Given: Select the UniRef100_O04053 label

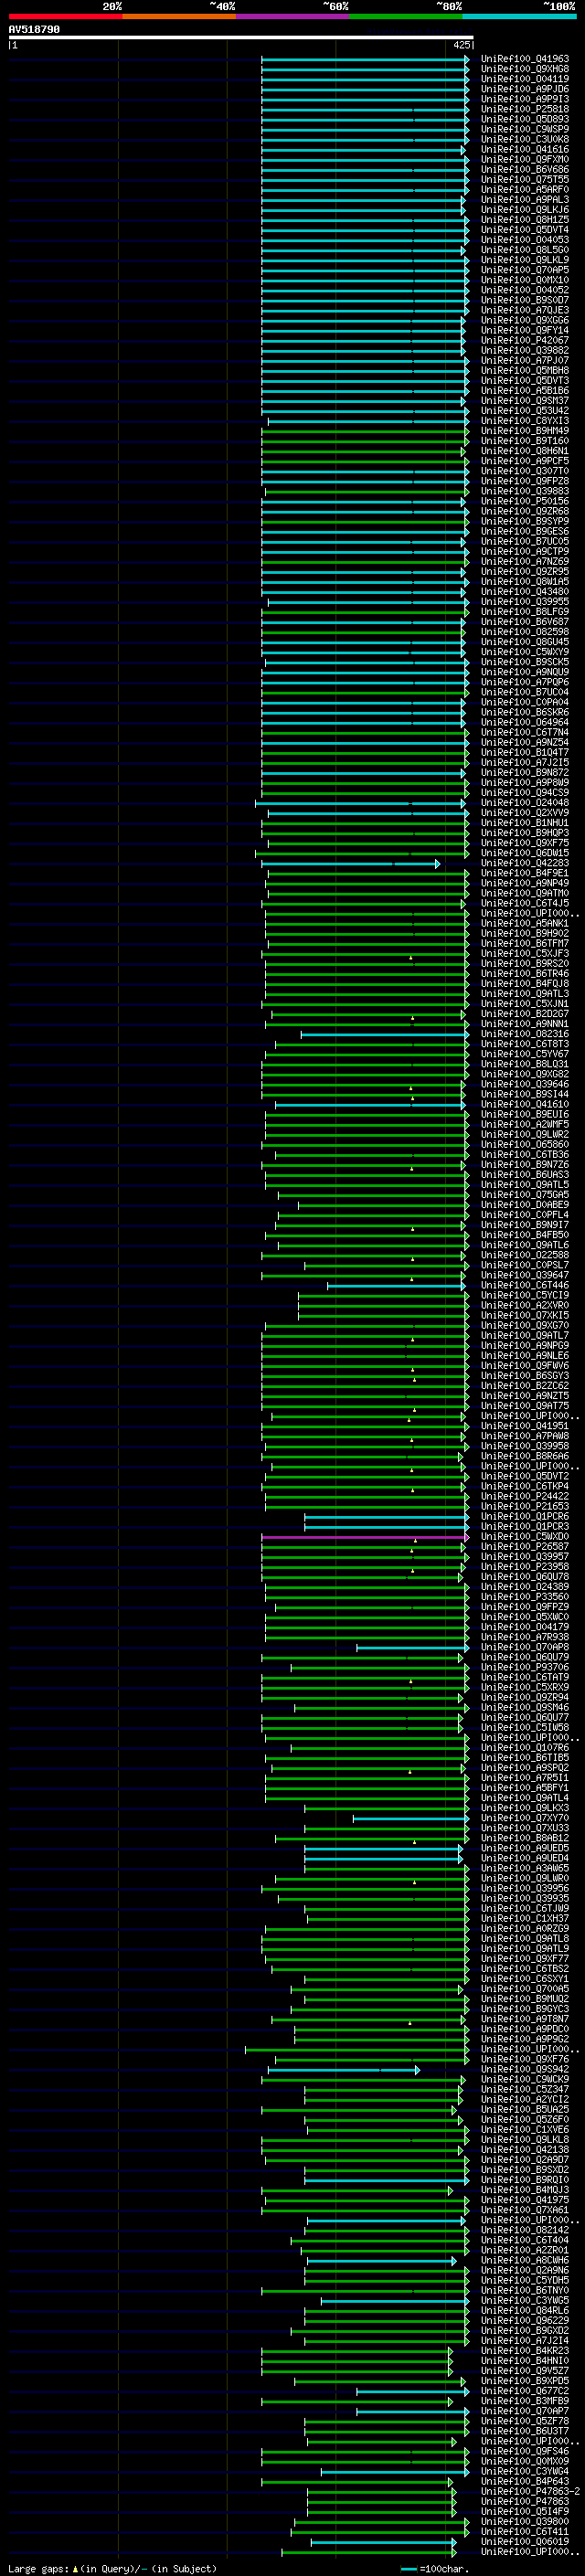Looking at the screenshot, I should [525, 239].
